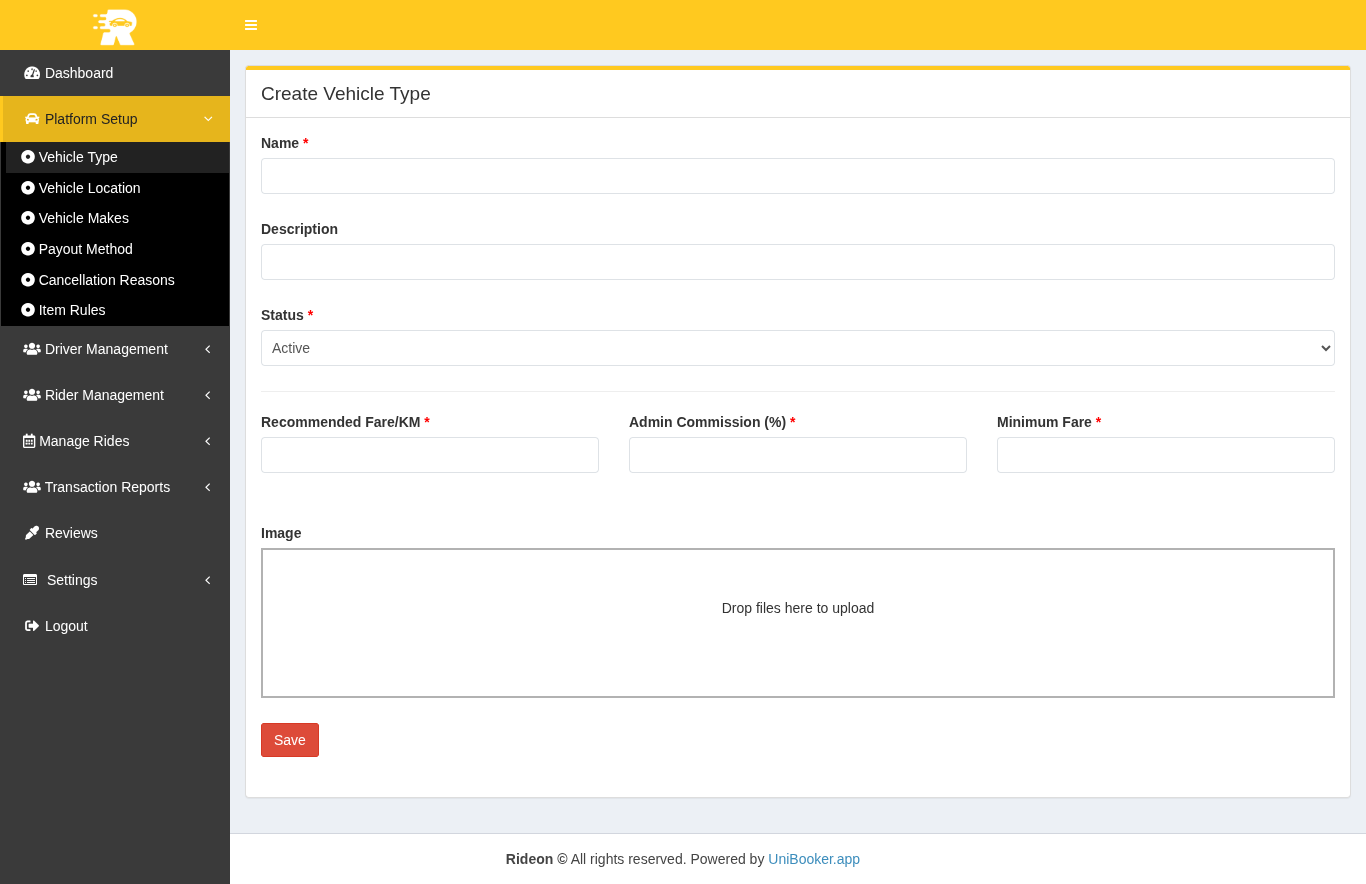
Task: Open the UniBooker.app footer link
Action: tap(813, 859)
